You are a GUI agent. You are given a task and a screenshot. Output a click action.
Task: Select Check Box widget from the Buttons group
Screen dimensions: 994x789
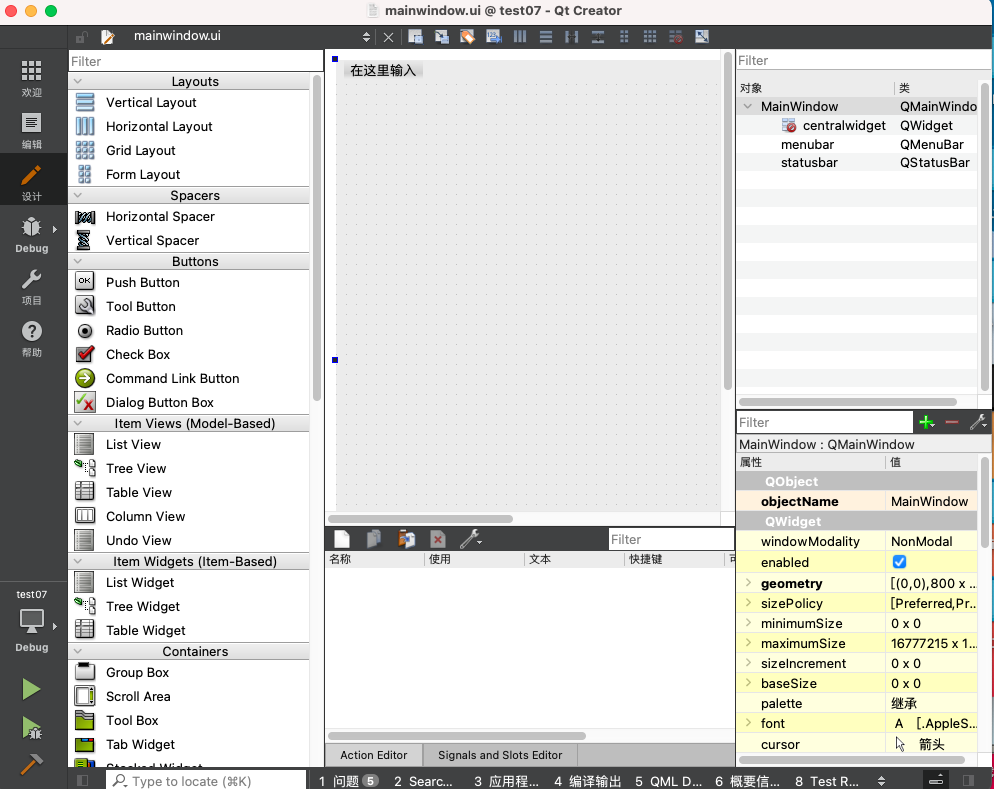click(138, 355)
